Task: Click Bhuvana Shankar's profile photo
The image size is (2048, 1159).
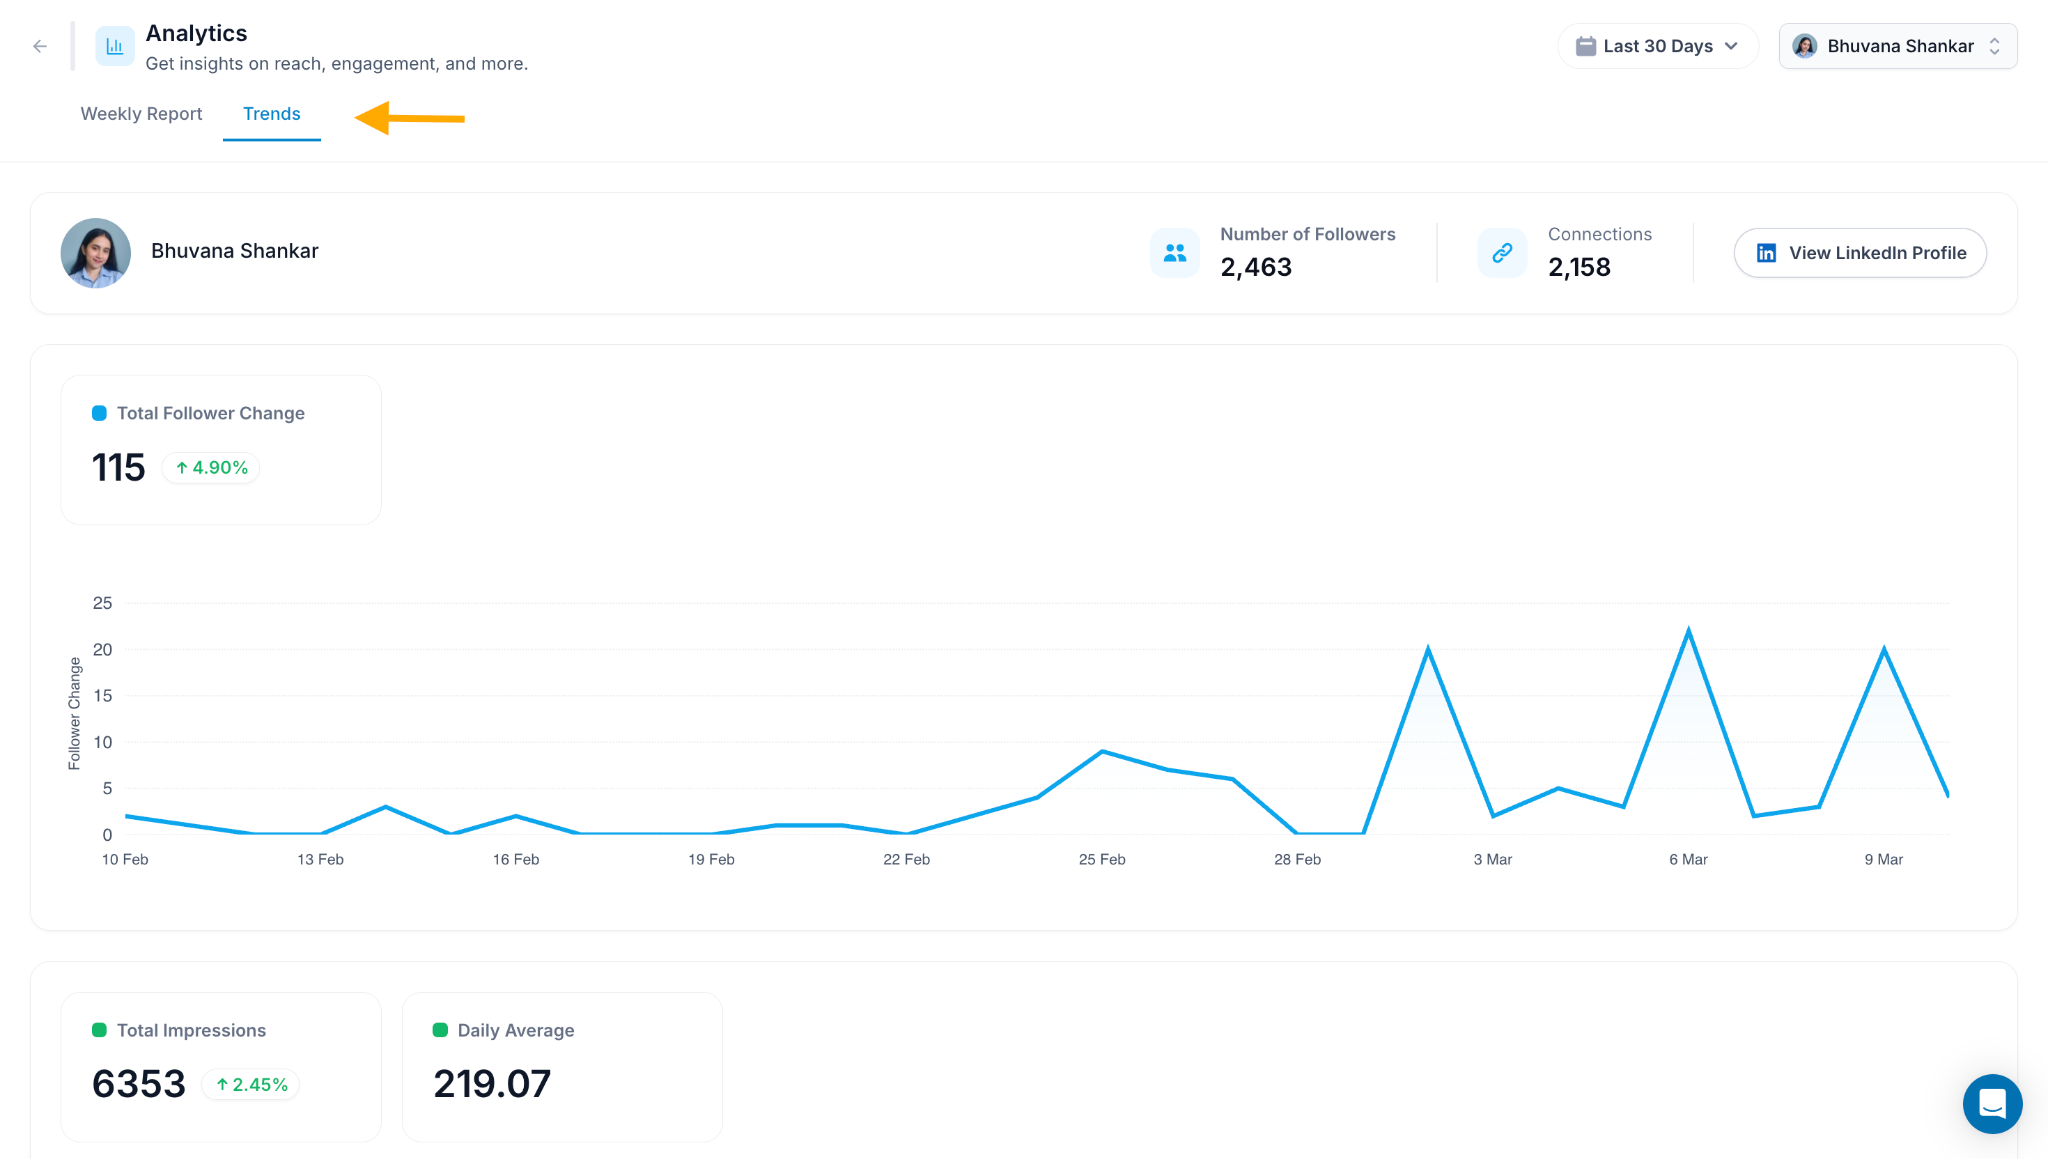Action: click(96, 253)
